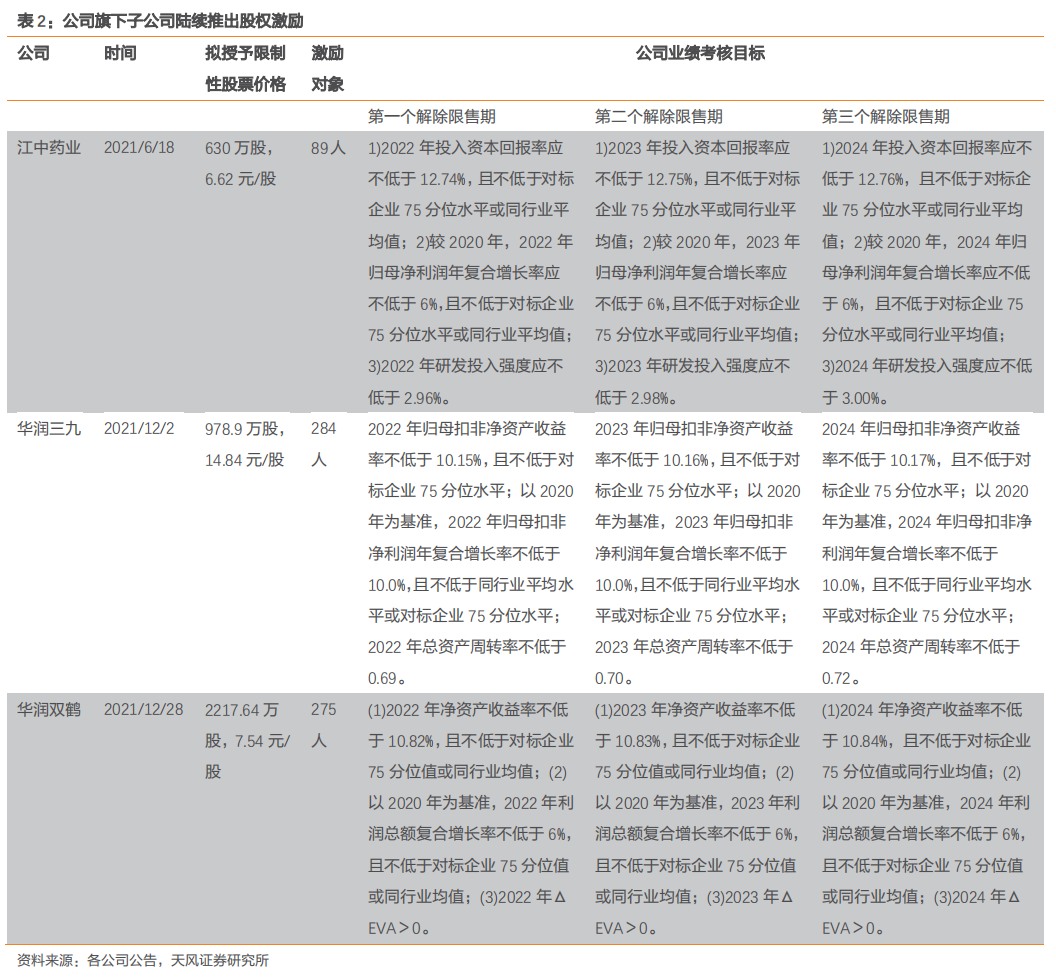Click 江中药业 first period target with 12.74%
This screenshot has width=1056, height=980.
pos(471,273)
